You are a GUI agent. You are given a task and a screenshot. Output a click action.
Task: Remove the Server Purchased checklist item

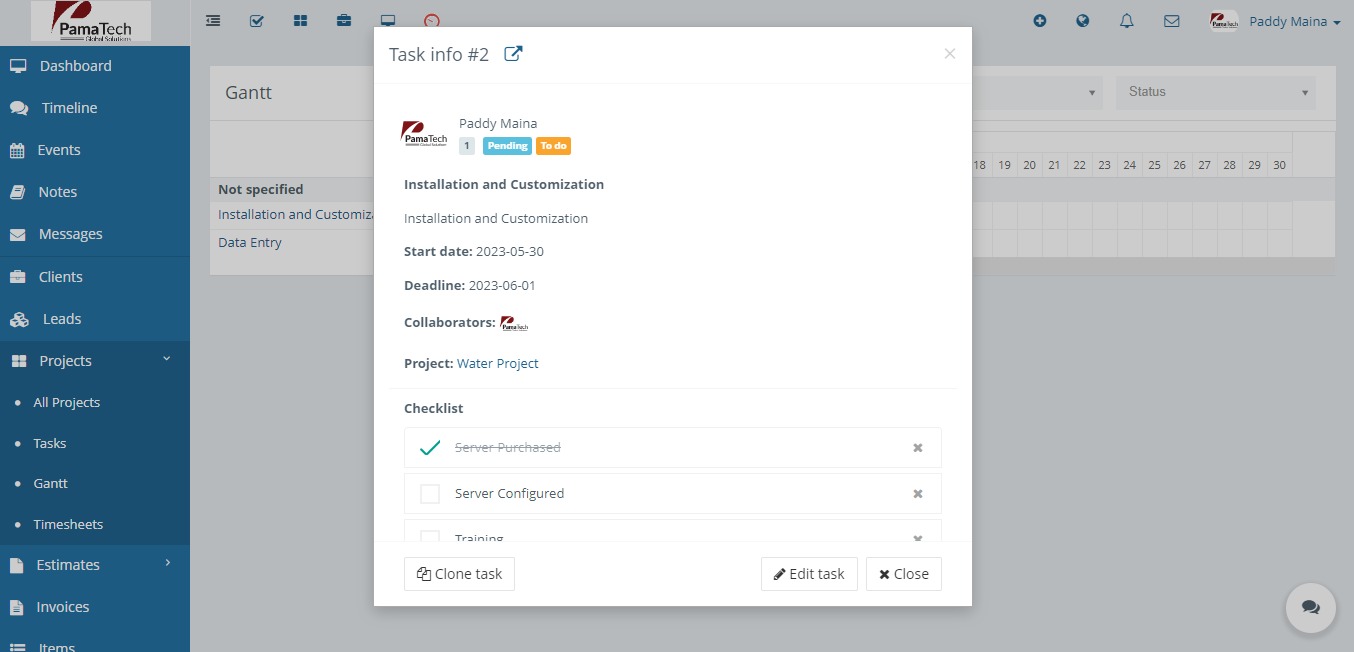[x=918, y=448]
